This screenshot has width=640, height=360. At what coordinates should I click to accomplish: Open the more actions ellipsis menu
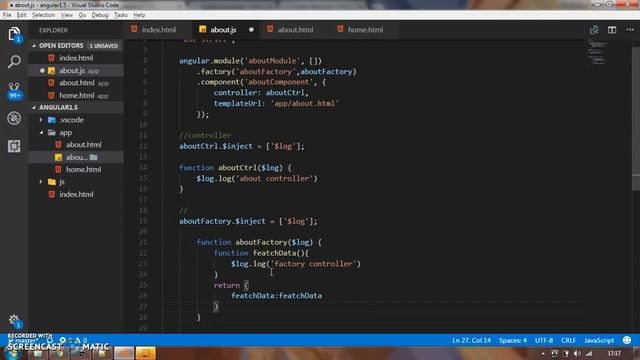coord(630,30)
